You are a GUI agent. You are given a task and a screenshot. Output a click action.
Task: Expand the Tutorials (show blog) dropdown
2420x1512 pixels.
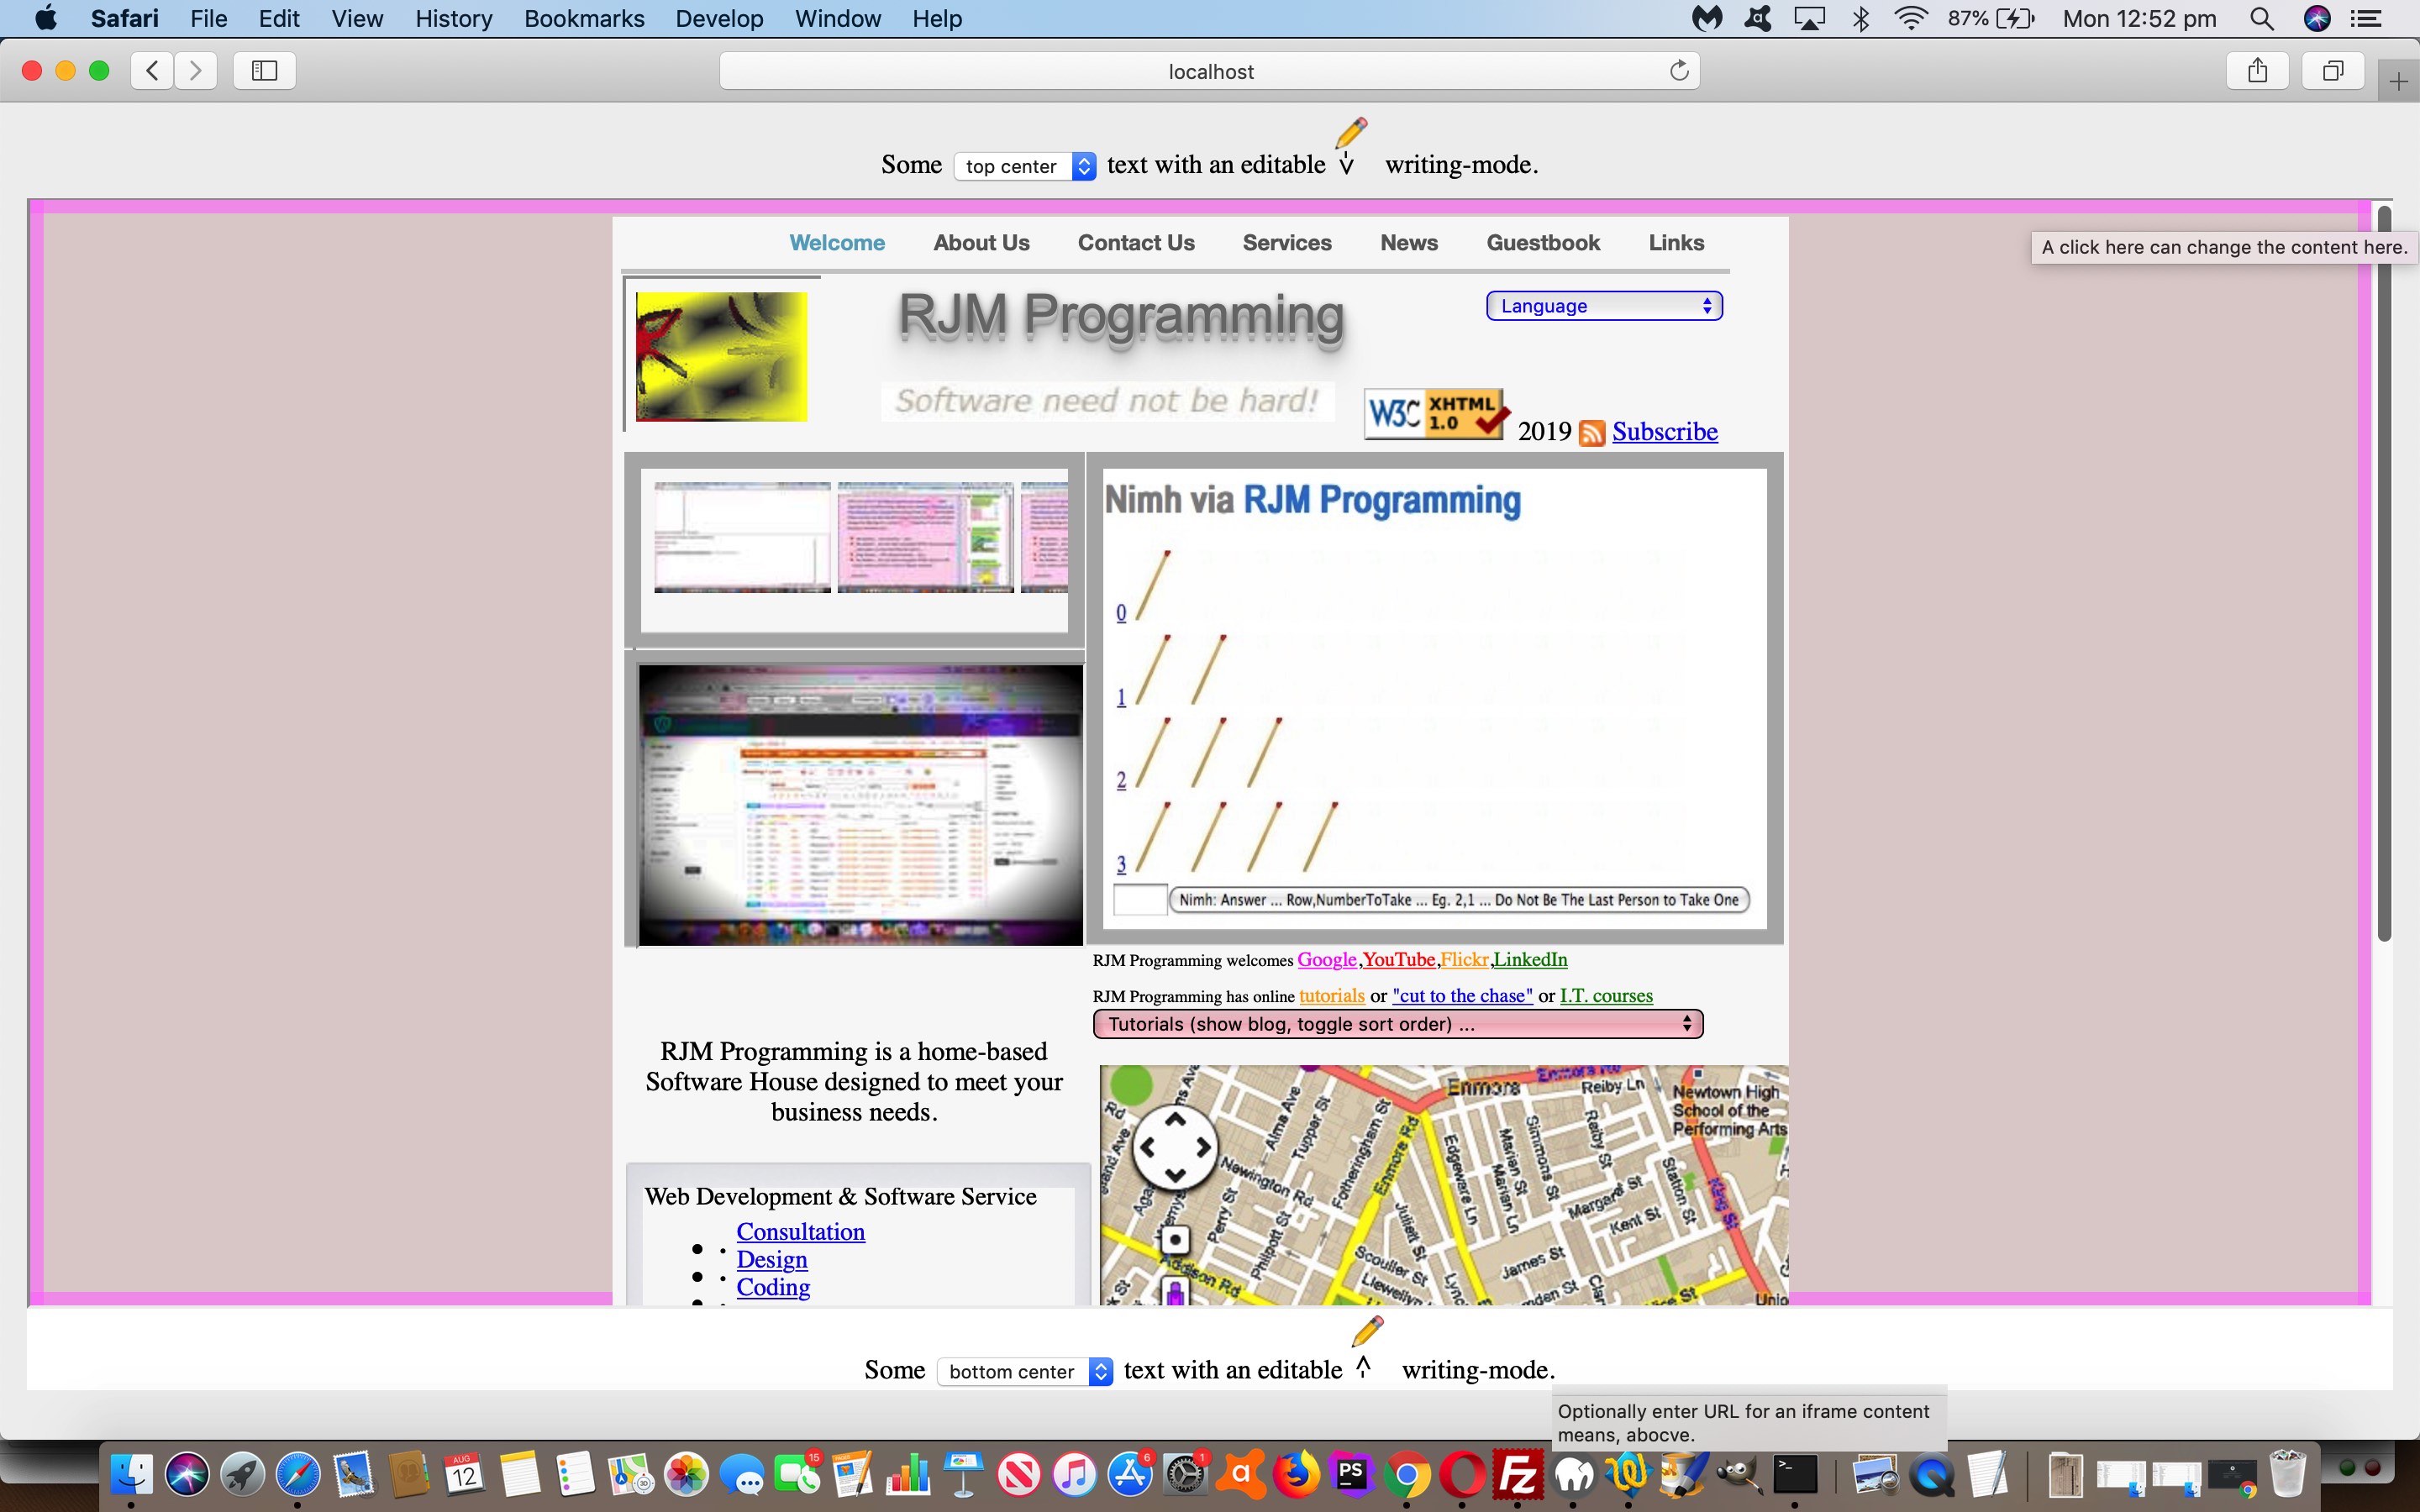pos(1398,1024)
